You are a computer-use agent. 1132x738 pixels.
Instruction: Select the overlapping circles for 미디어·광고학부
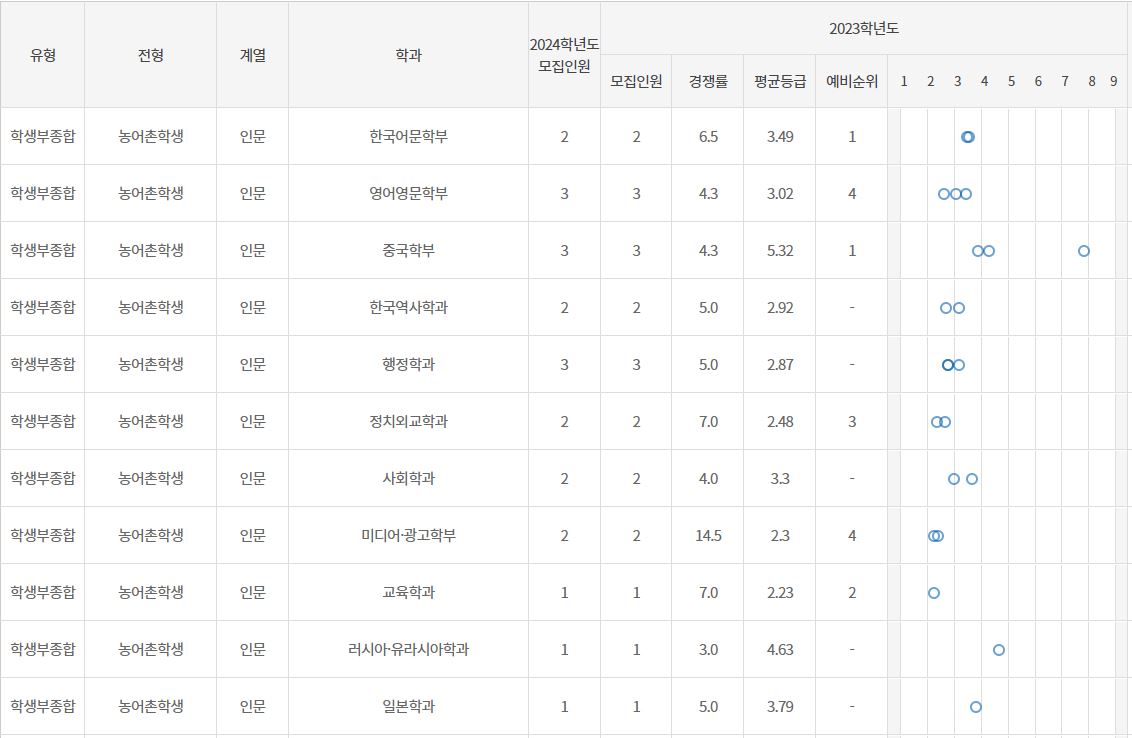934,536
